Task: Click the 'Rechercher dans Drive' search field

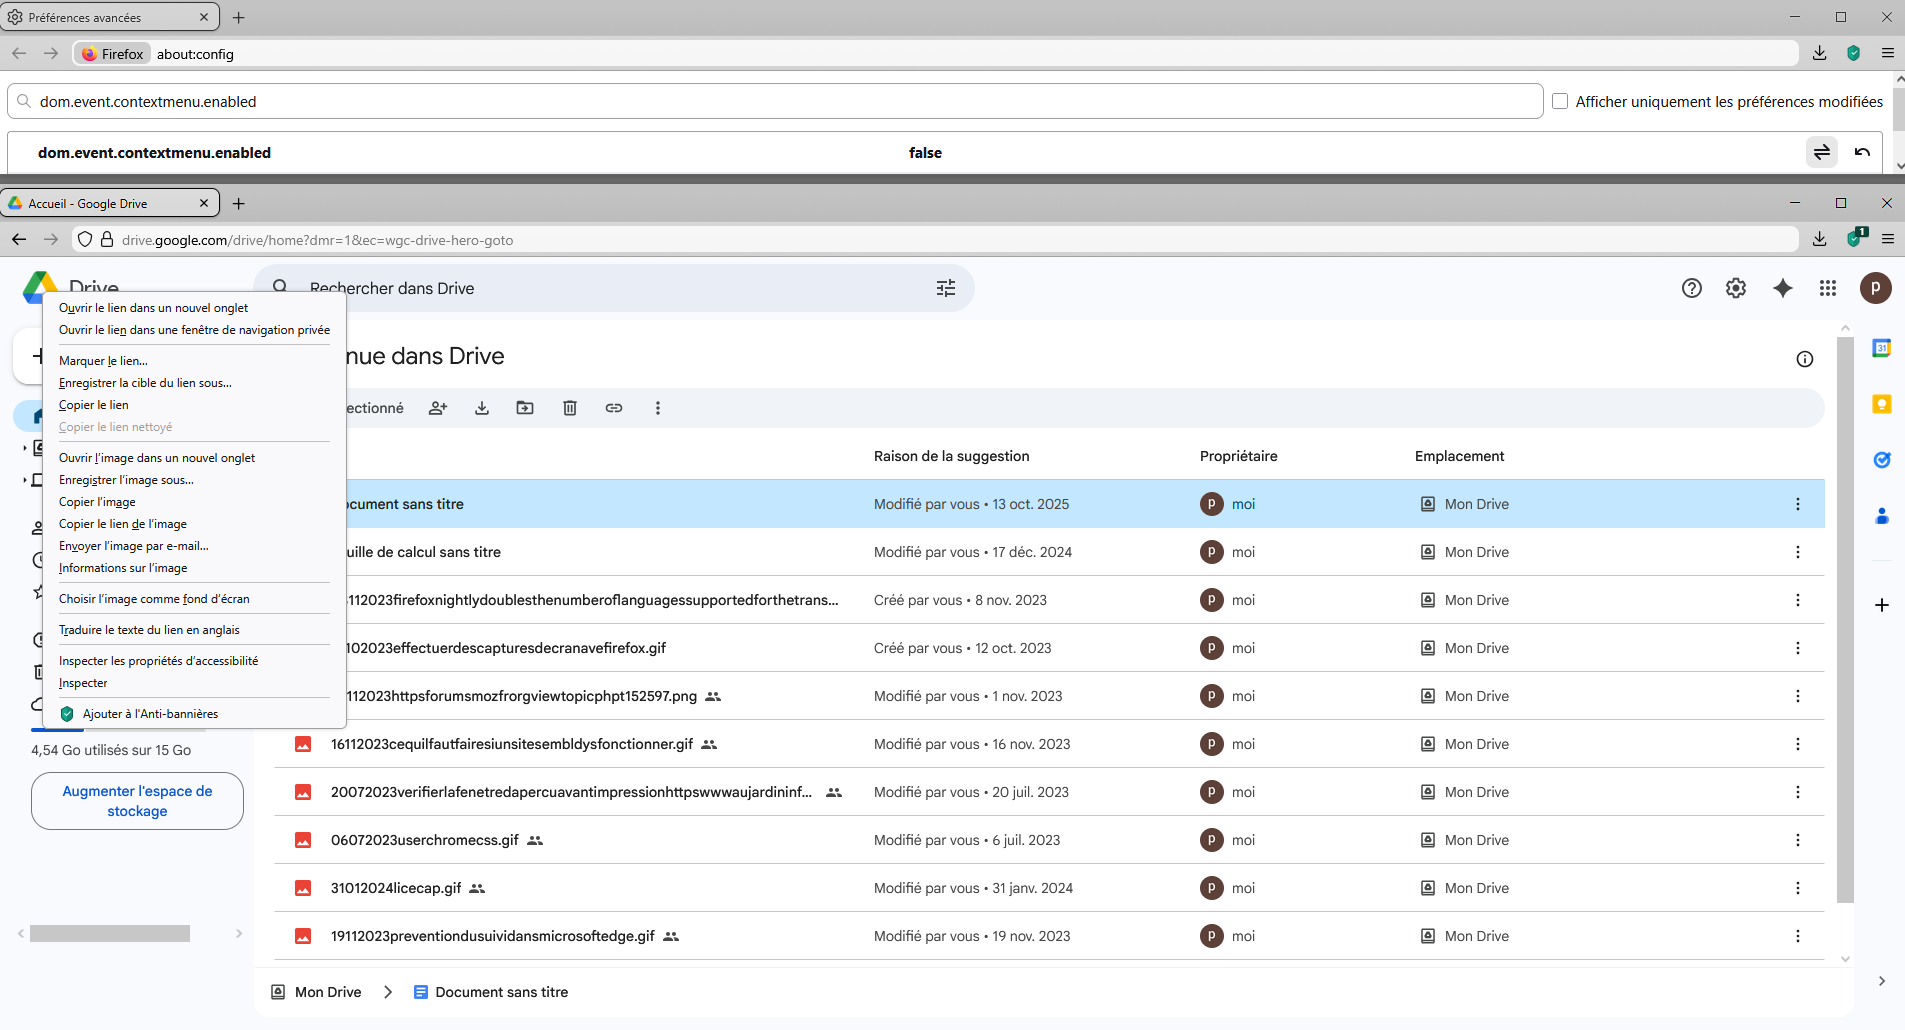Action: click(600, 288)
